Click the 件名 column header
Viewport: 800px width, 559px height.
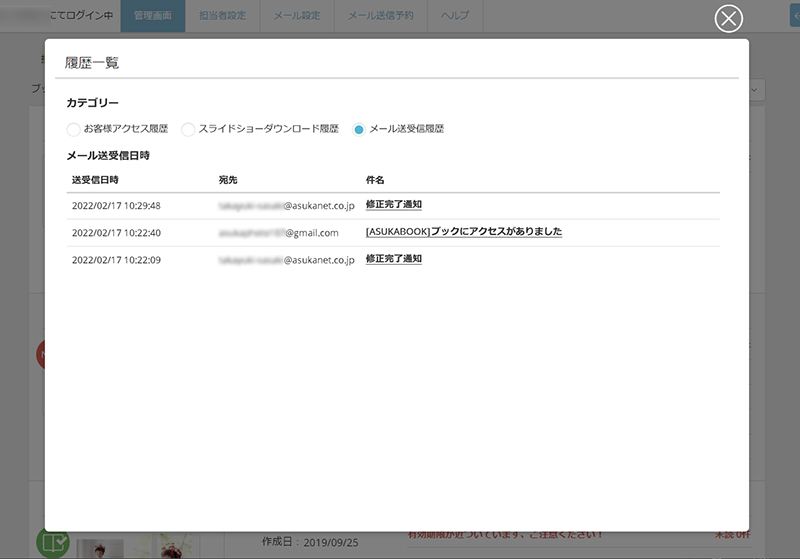375,180
